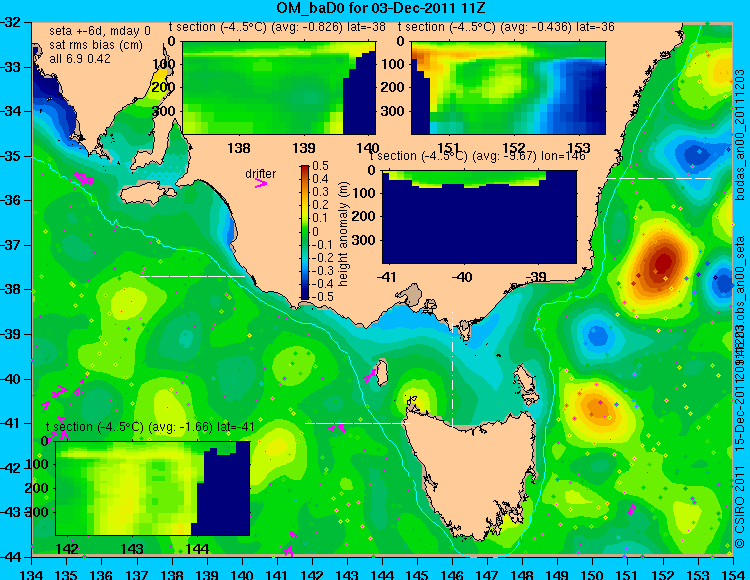750x580 pixels.
Task: Click the magenta drifter marker near 135.5E 35.5S
Action: click(x=84, y=178)
